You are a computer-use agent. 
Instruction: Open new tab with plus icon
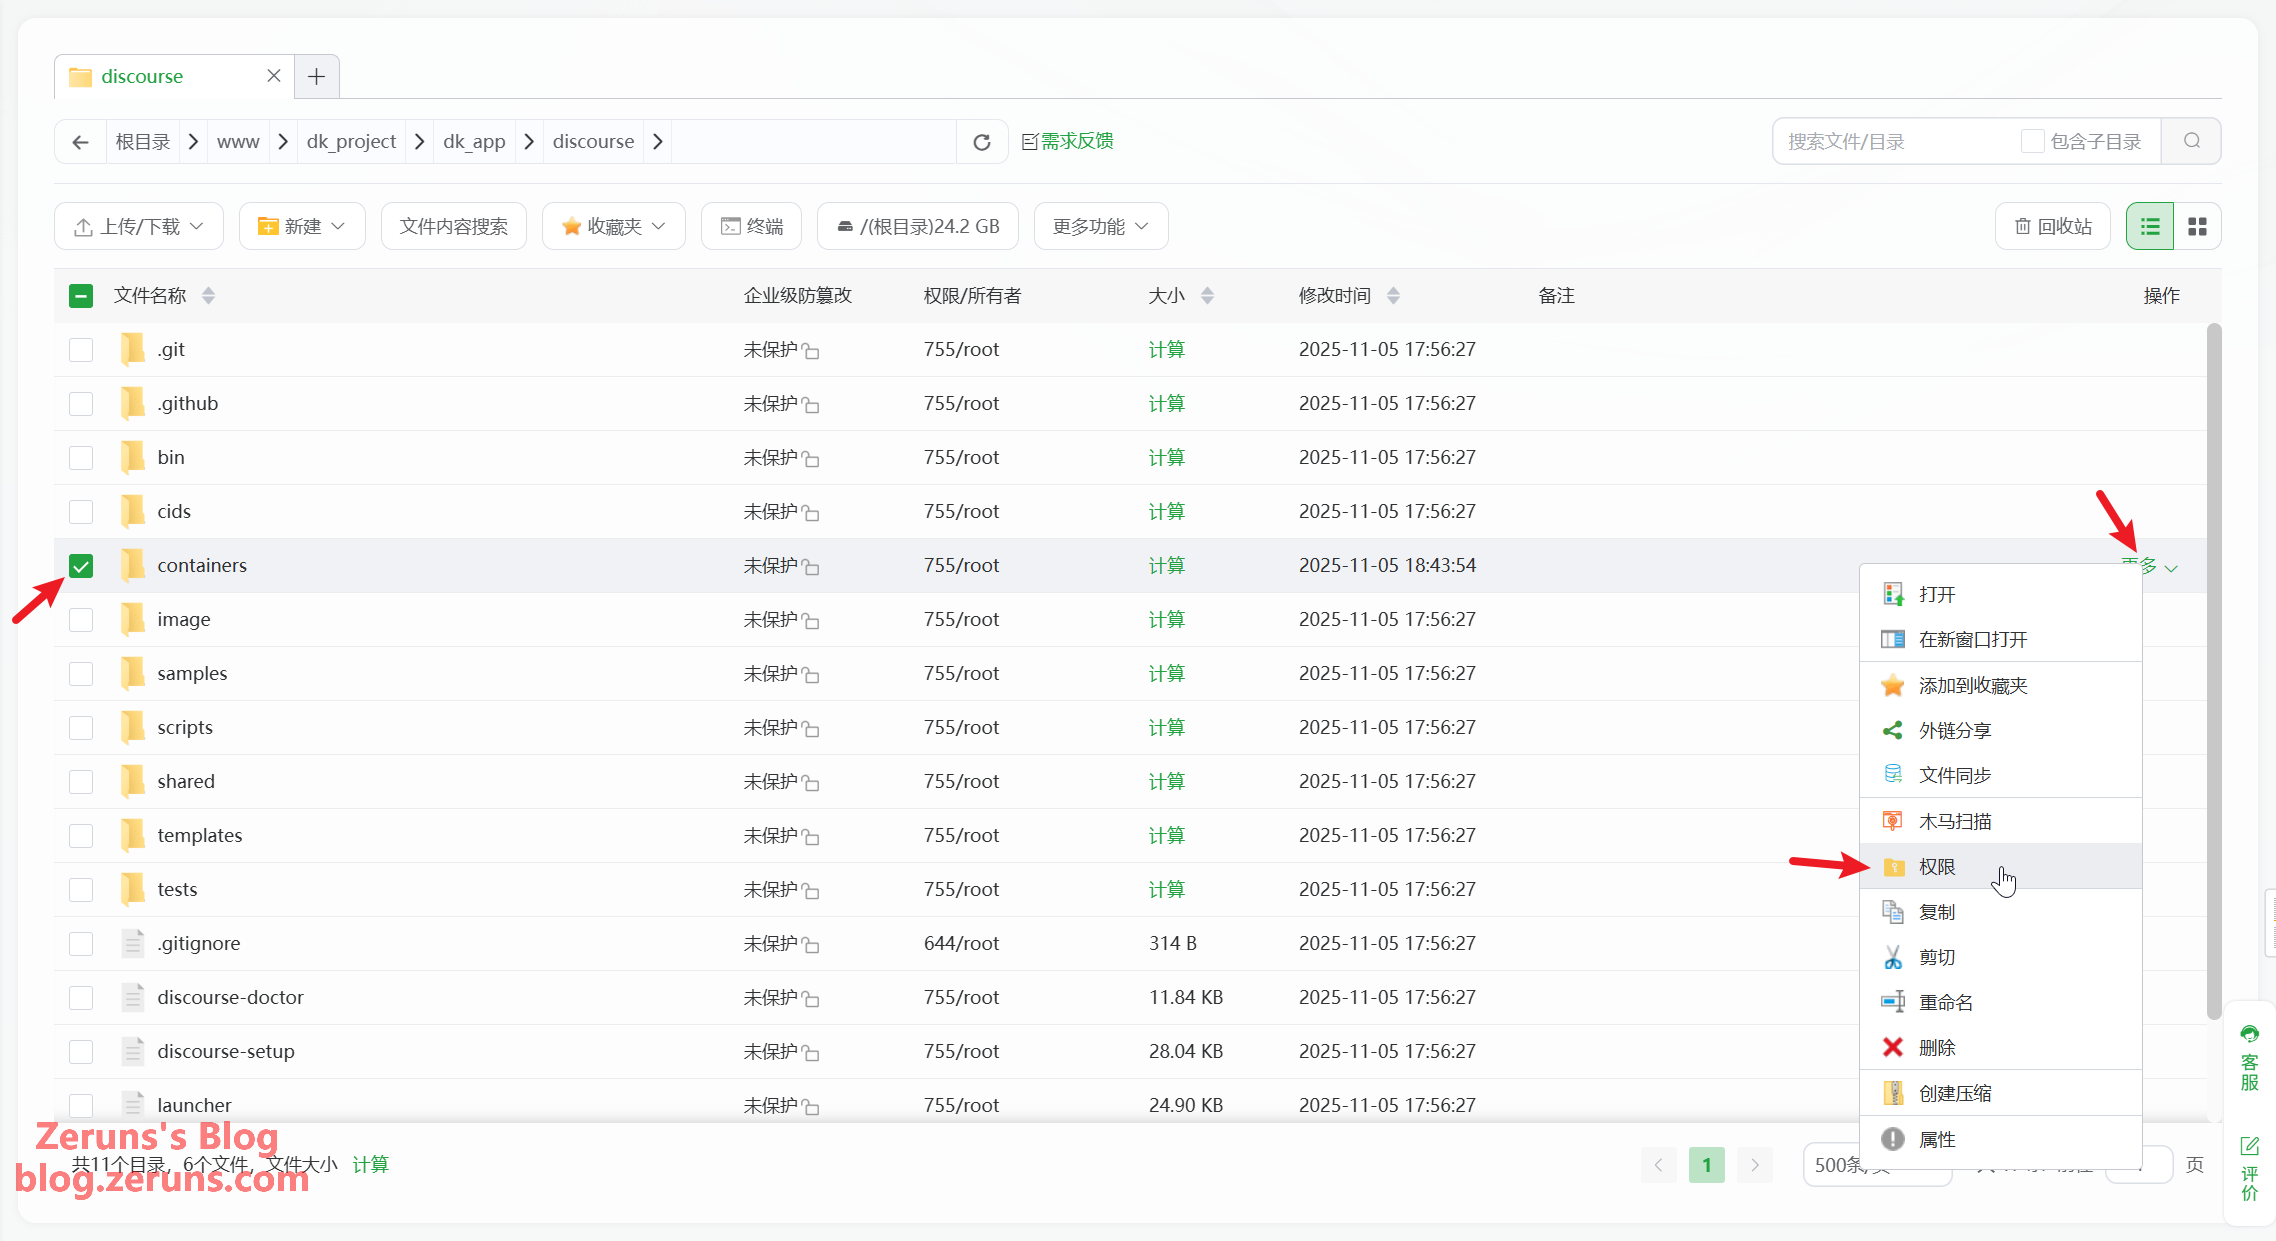coord(316,77)
